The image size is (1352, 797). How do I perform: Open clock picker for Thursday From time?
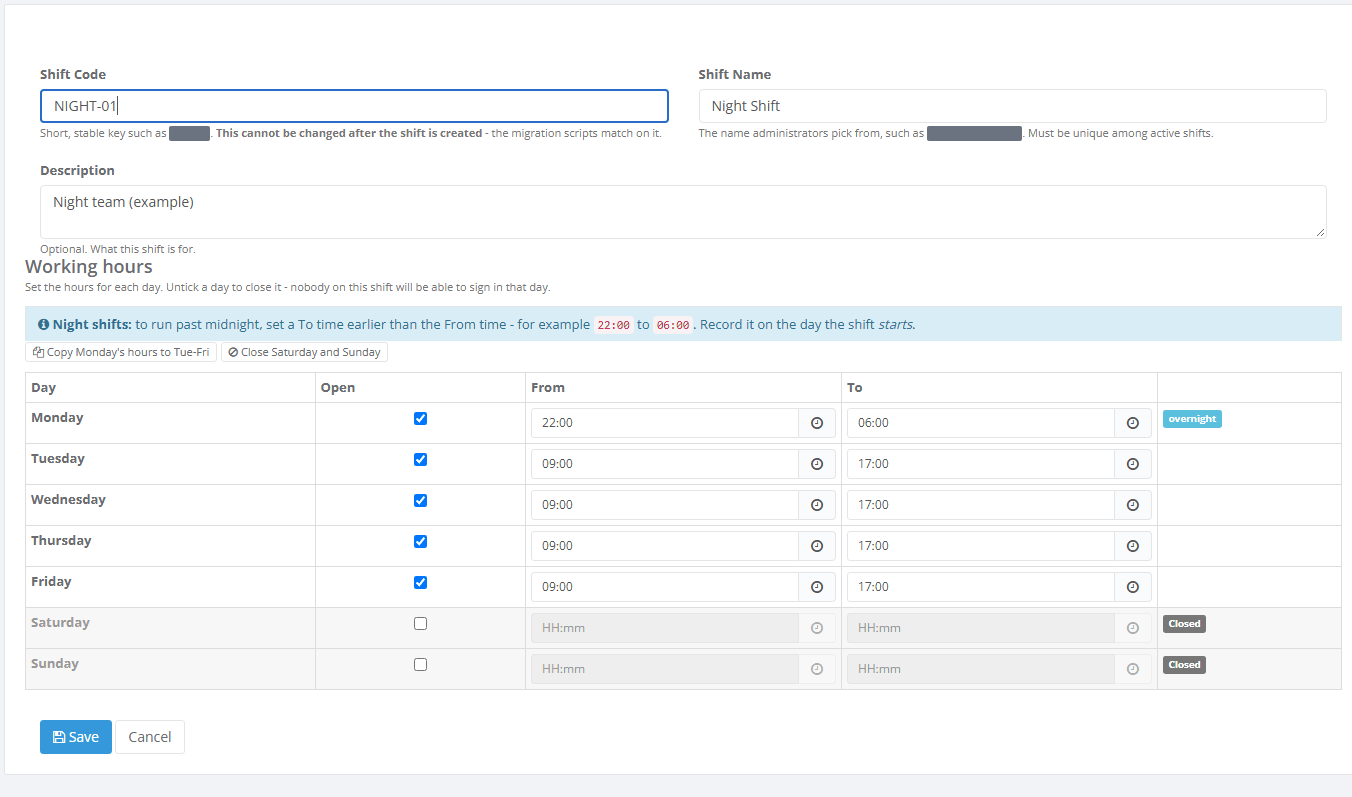(817, 546)
